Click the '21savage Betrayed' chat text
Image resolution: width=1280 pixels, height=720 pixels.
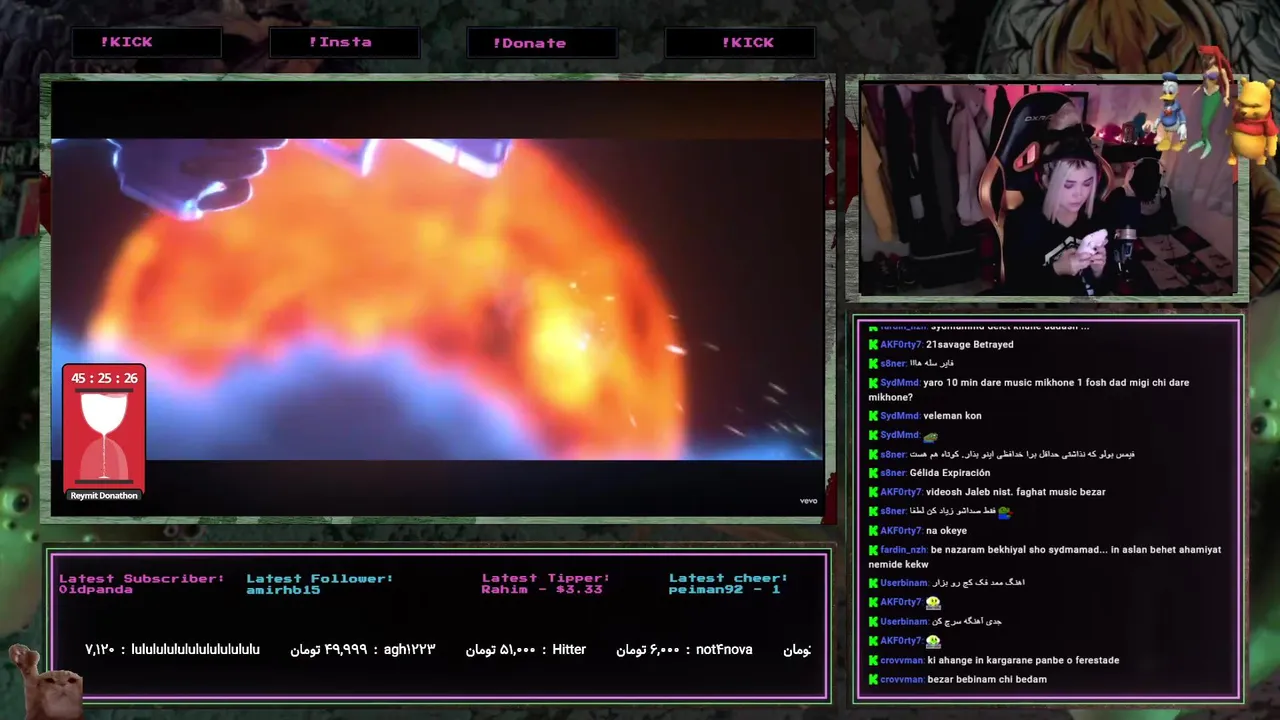click(969, 344)
